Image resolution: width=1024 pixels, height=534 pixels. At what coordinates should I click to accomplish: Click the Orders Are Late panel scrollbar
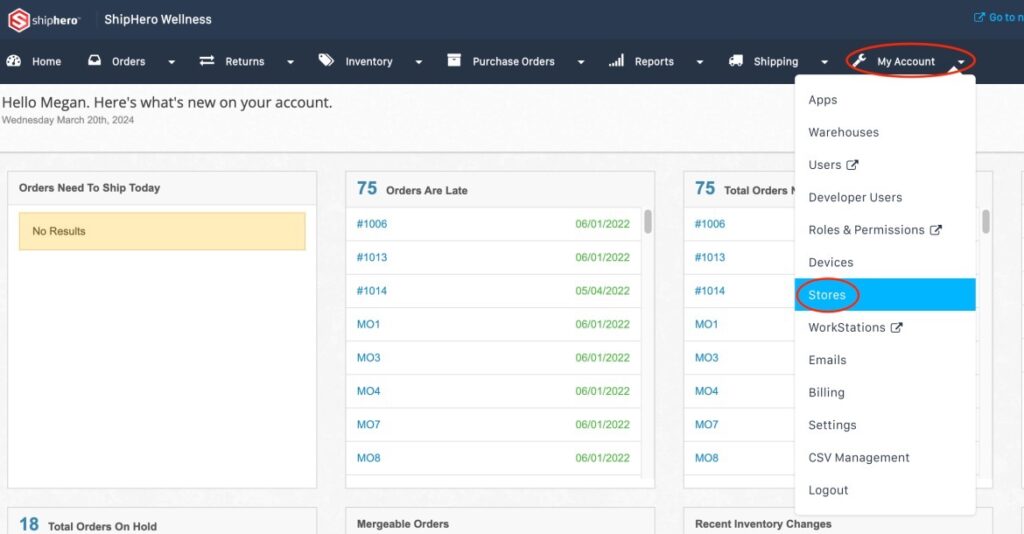click(648, 221)
